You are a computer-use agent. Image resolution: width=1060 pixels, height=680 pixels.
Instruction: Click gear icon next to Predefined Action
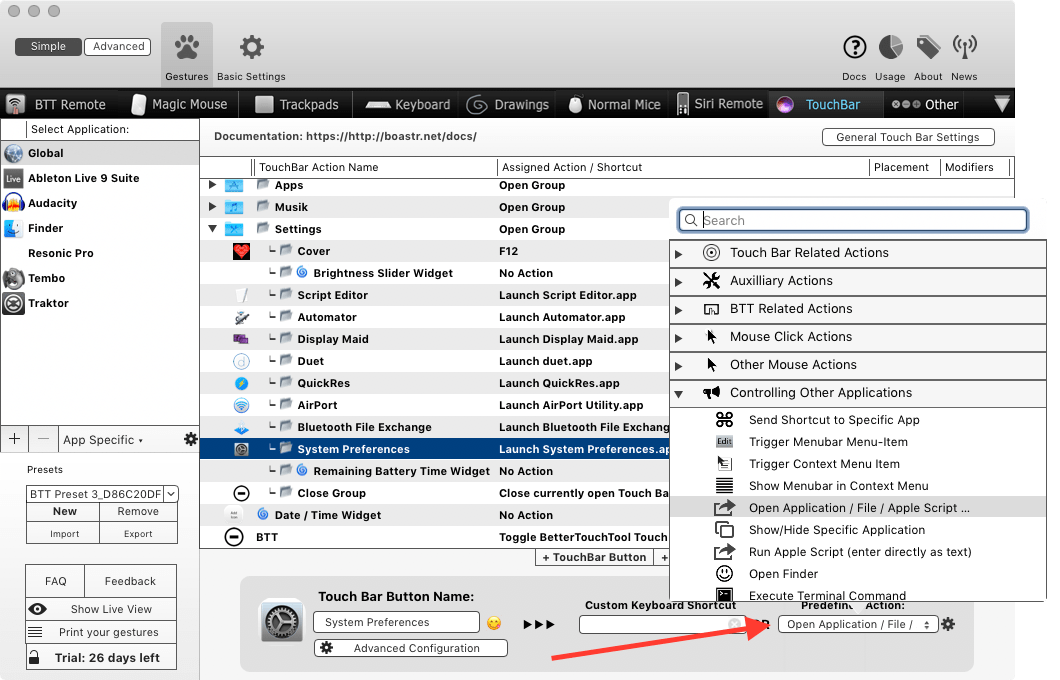point(948,624)
